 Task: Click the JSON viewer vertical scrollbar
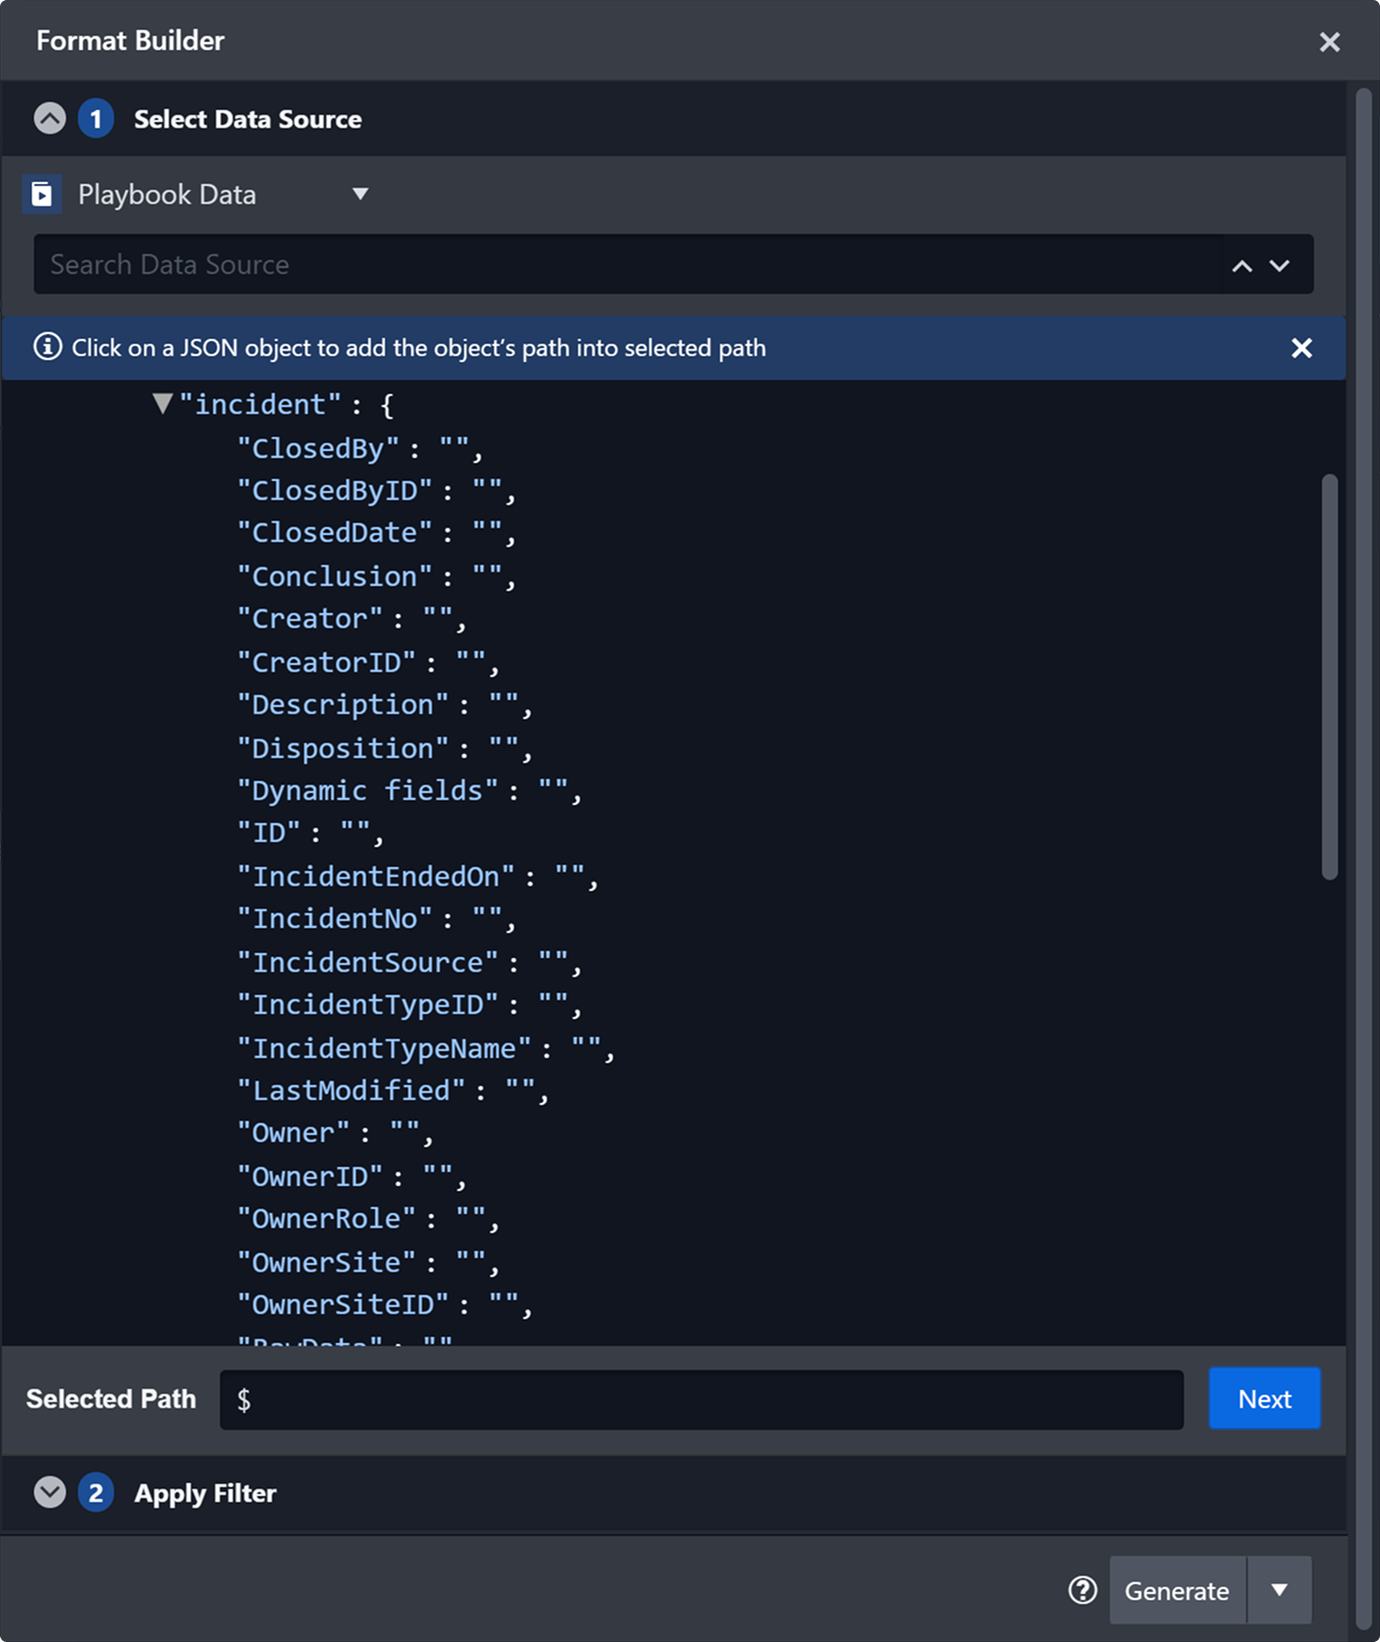coord(1329,677)
